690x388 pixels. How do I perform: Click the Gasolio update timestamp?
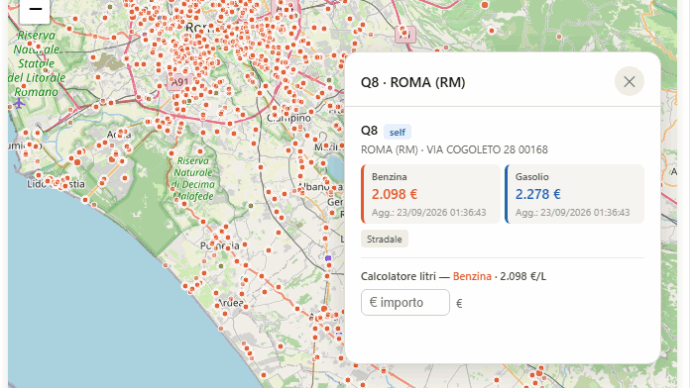pos(573,212)
